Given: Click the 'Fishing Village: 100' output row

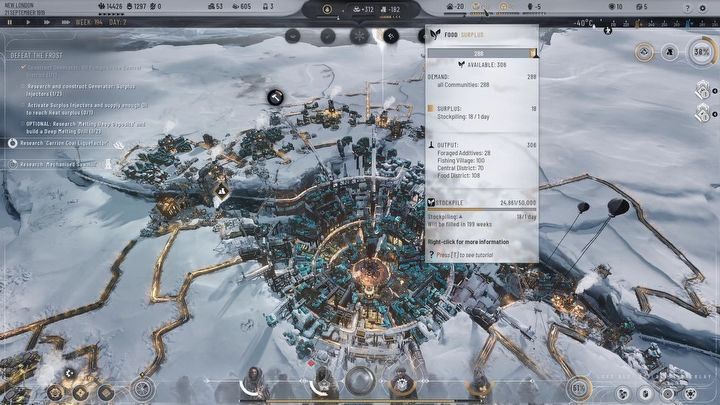Looking at the screenshot, I should tap(461, 161).
